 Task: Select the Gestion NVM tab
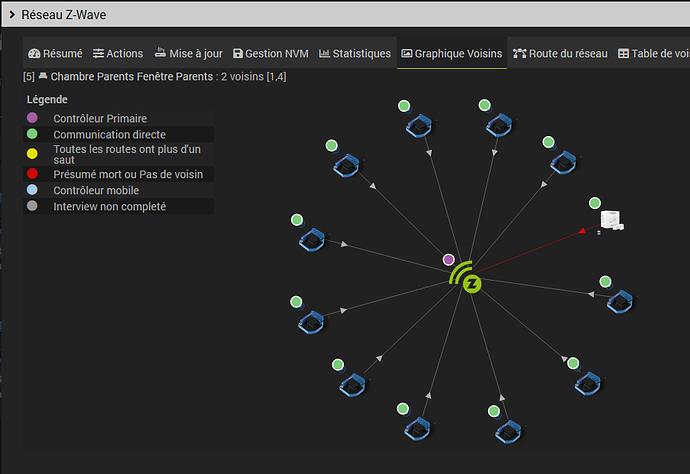tap(271, 53)
